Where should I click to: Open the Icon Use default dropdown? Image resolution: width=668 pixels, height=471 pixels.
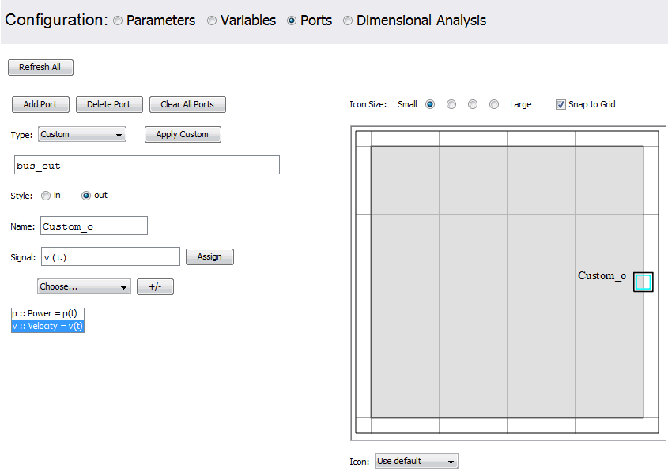[416, 461]
